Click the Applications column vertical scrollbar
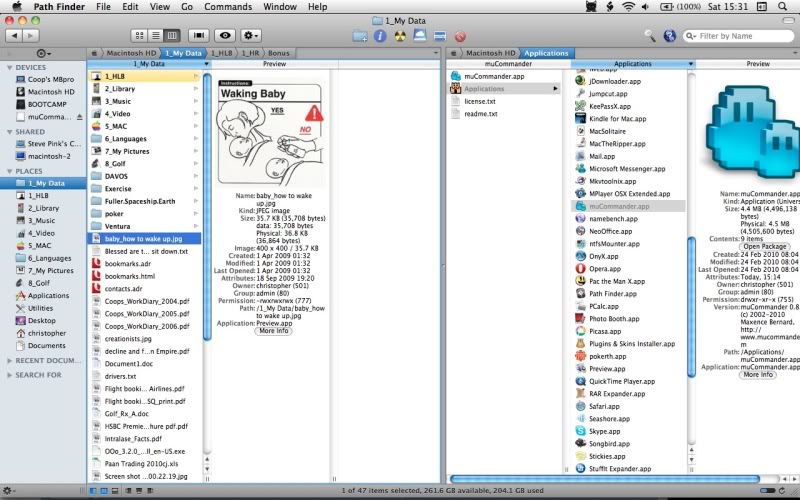 pos(691,306)
